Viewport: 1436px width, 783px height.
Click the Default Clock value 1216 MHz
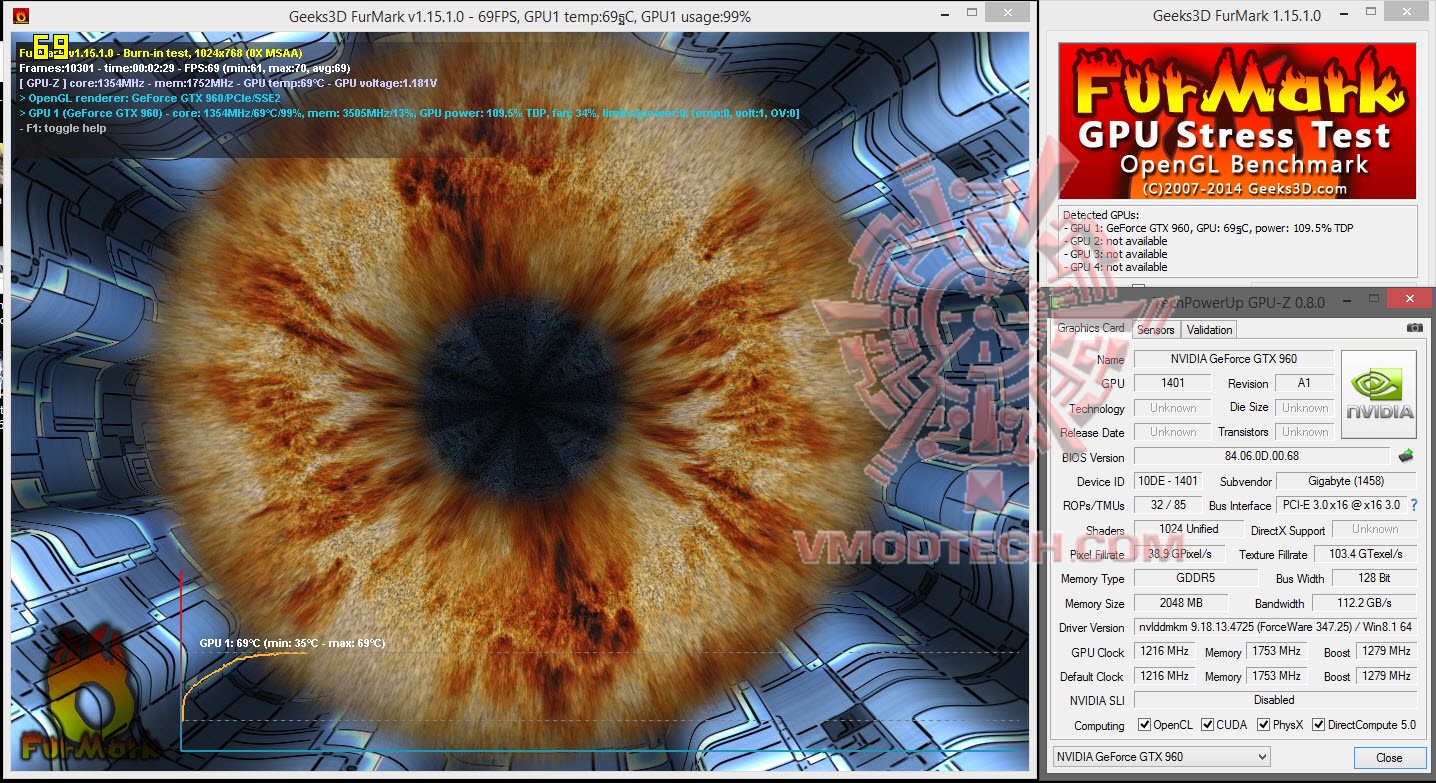pyautogui.click(x=1164, y=676)
